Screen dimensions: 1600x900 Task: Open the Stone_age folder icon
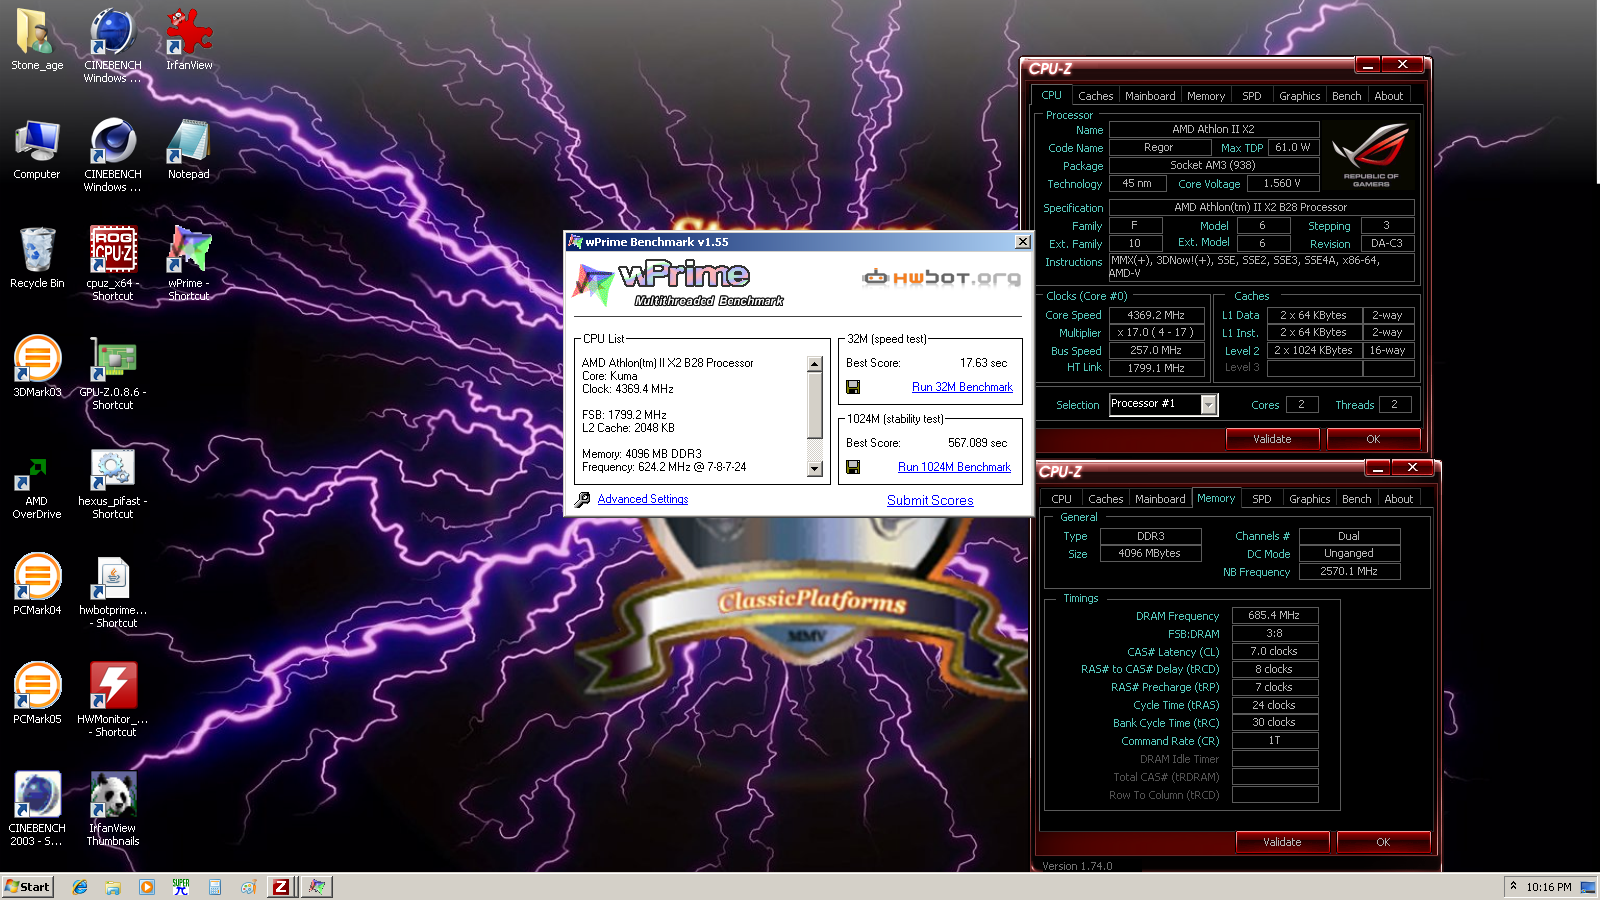click(37, 40)
